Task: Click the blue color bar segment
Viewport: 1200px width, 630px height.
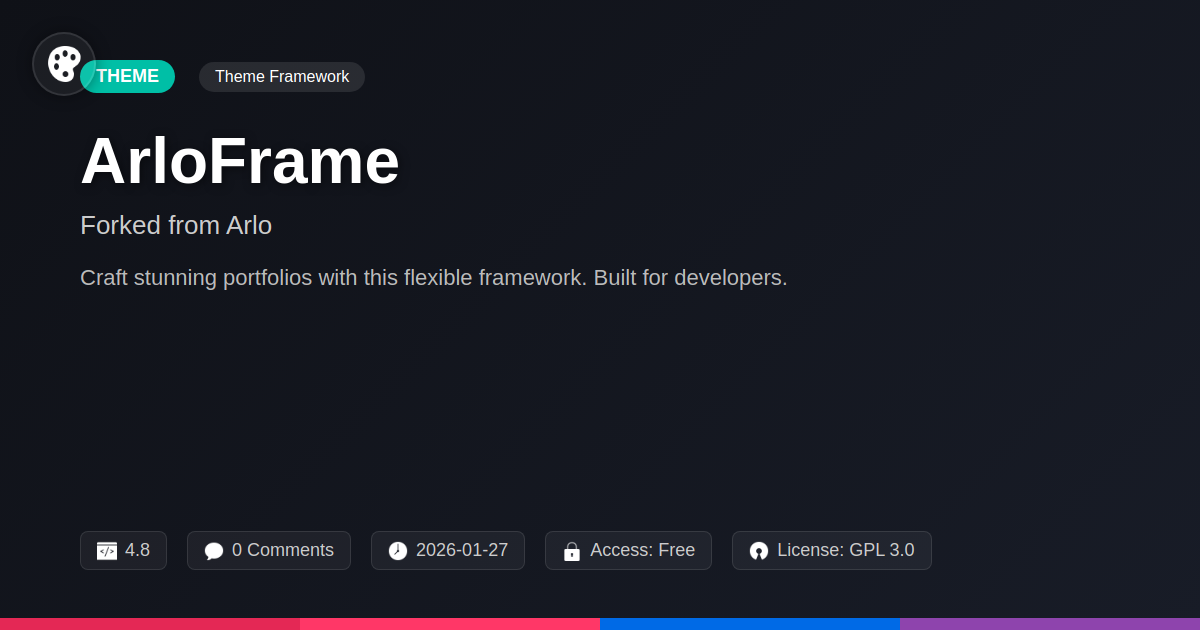Action: [x=750, y=624]
